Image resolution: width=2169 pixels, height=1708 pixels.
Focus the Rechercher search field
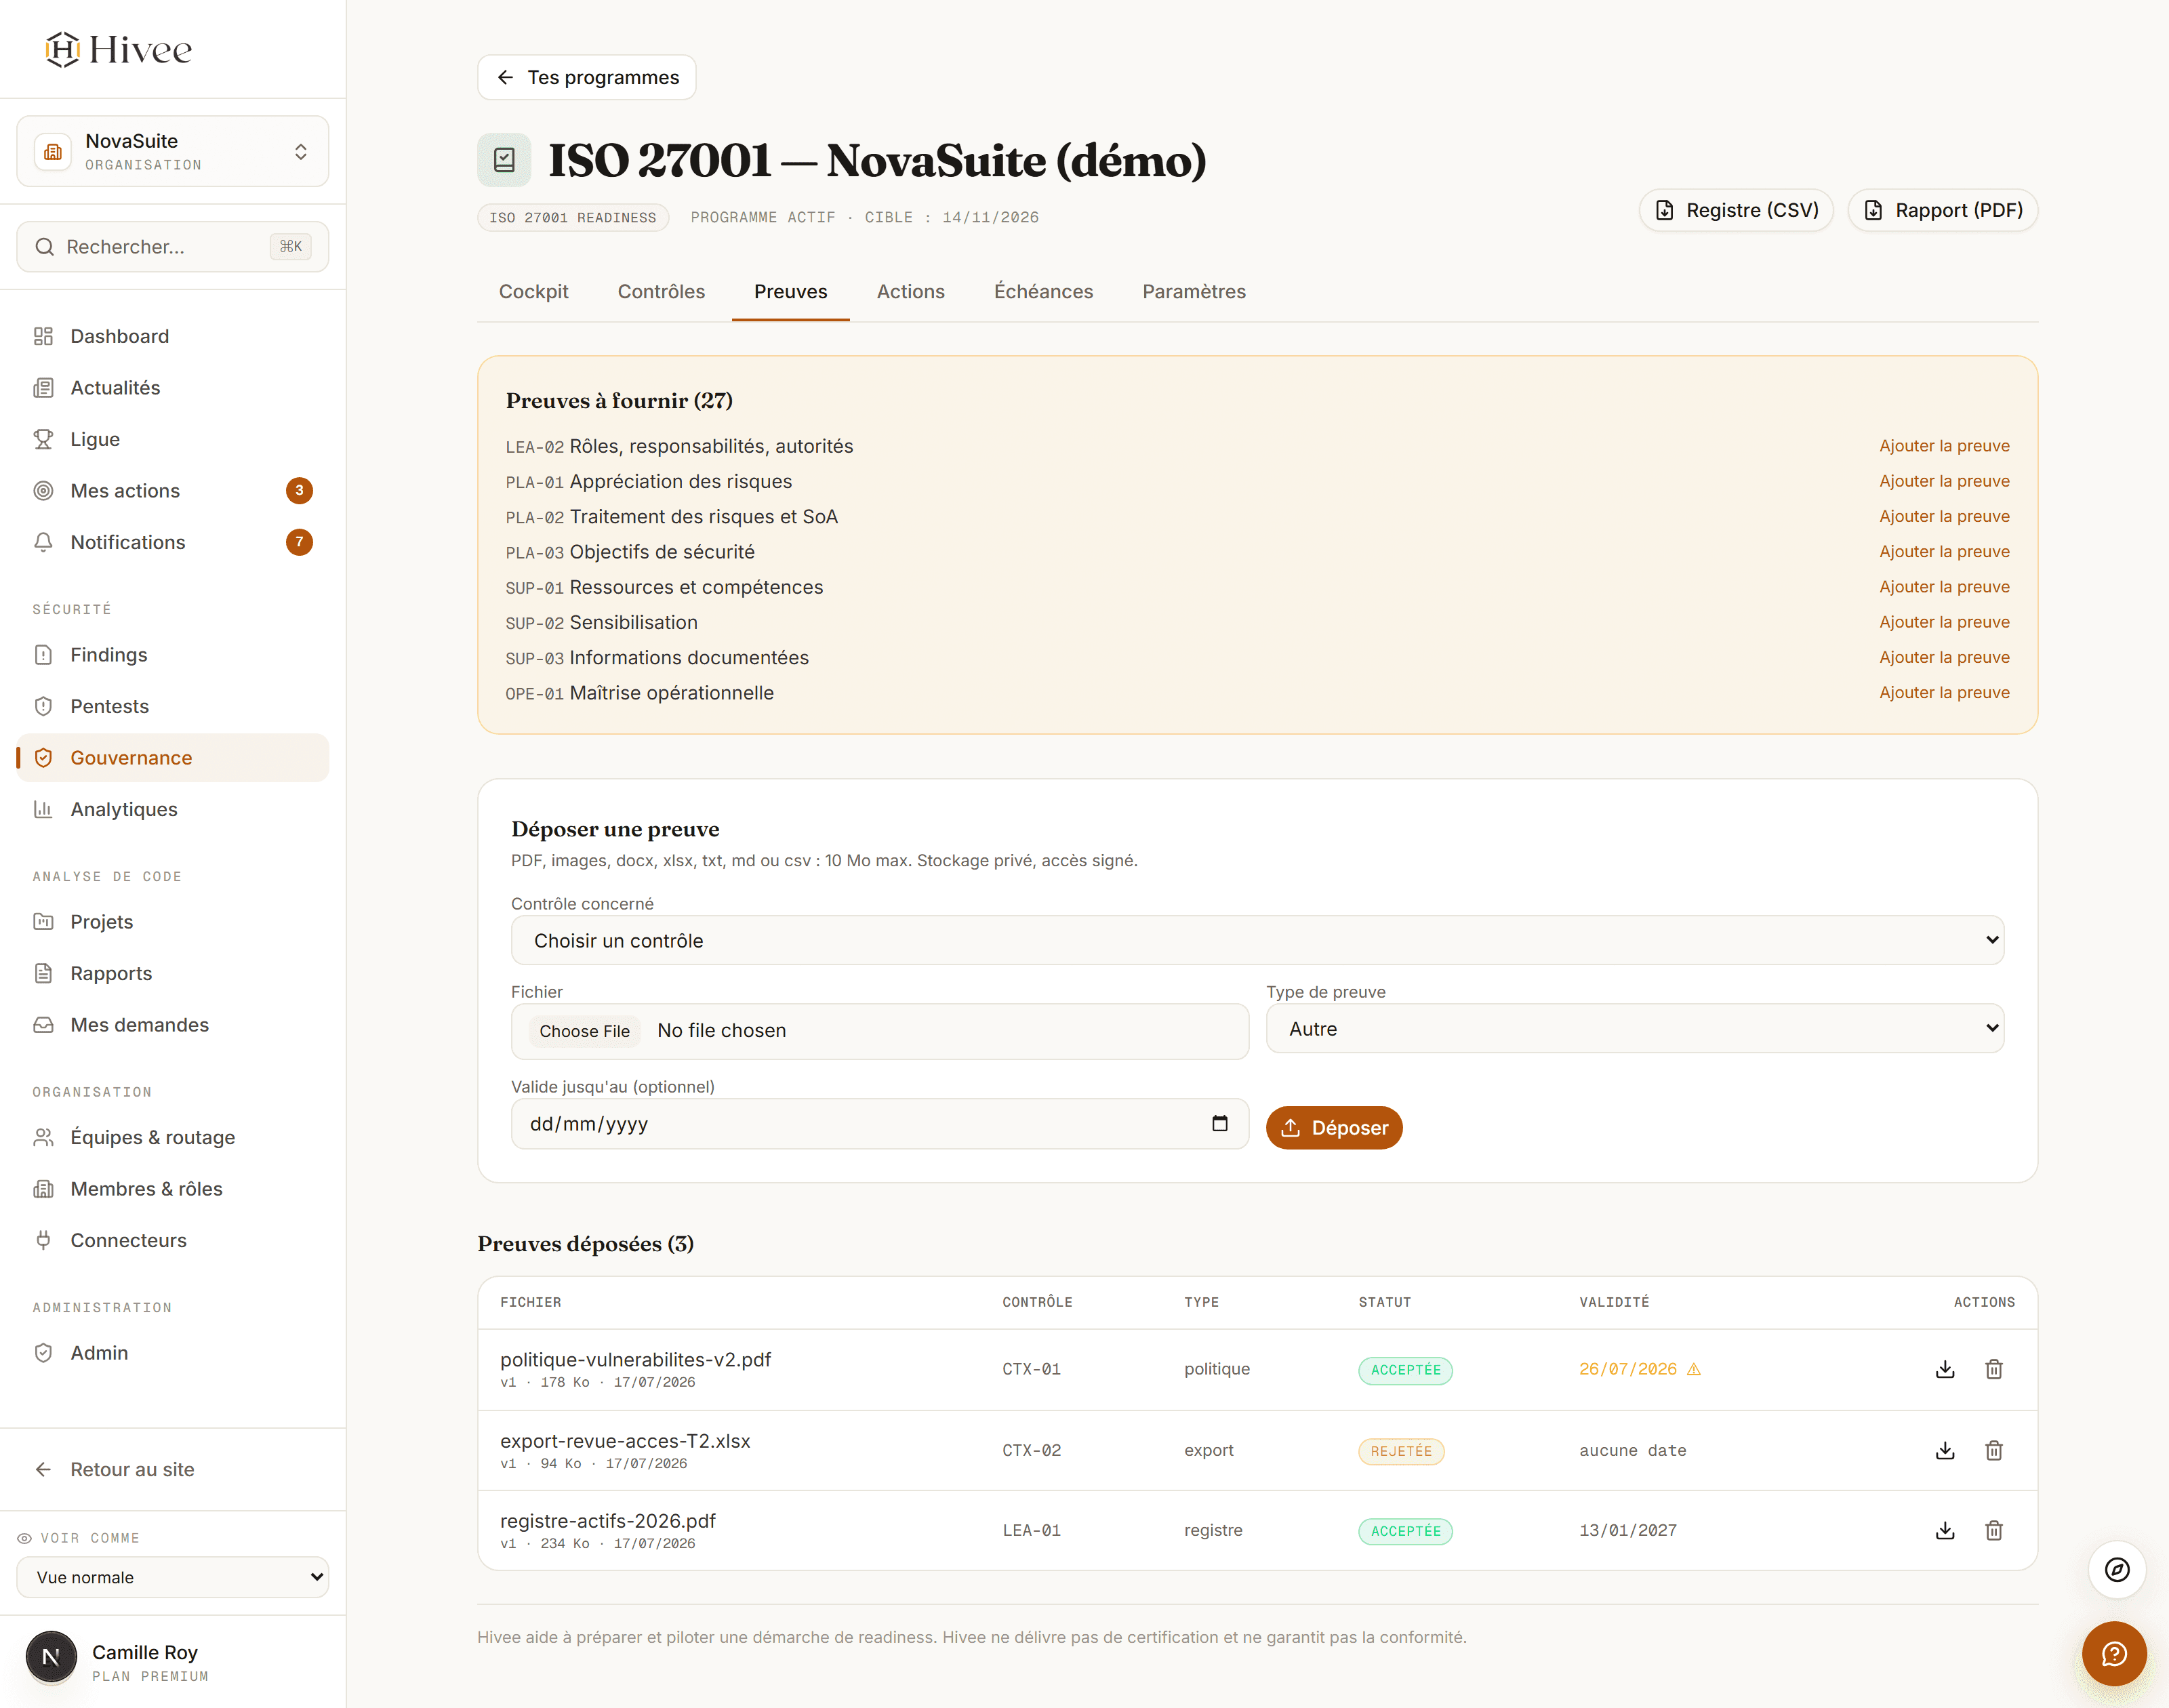click(173, 246)
